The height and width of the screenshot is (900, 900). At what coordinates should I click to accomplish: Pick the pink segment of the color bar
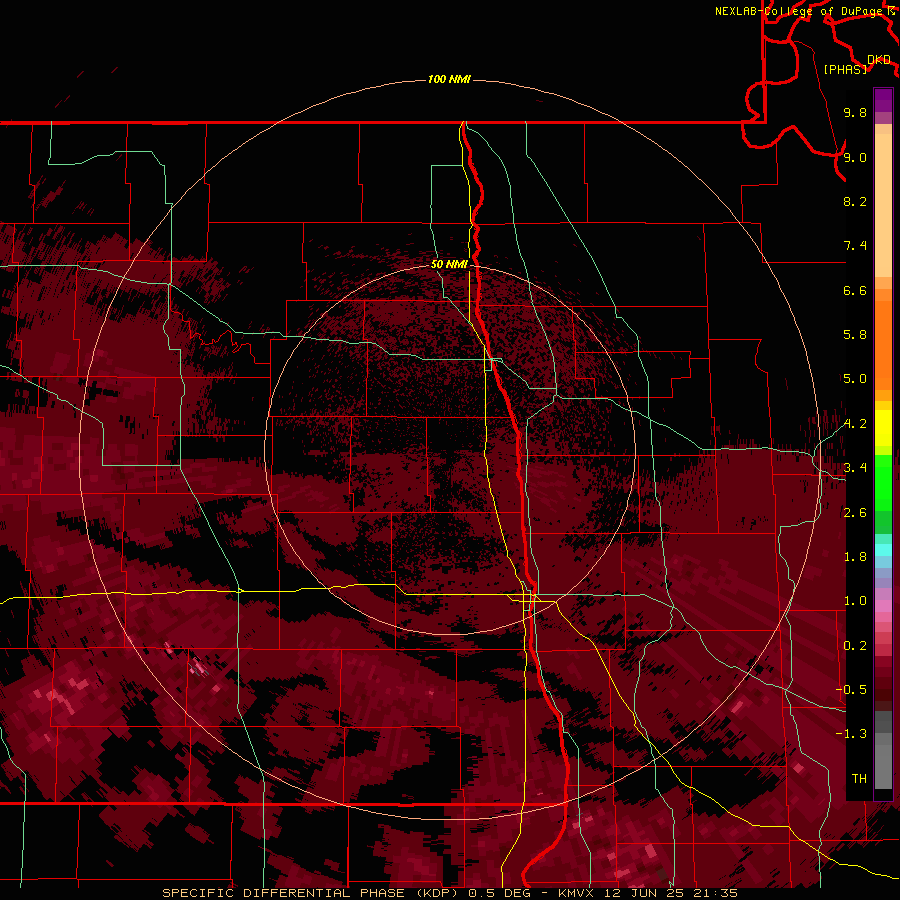[x=883, y=606]
